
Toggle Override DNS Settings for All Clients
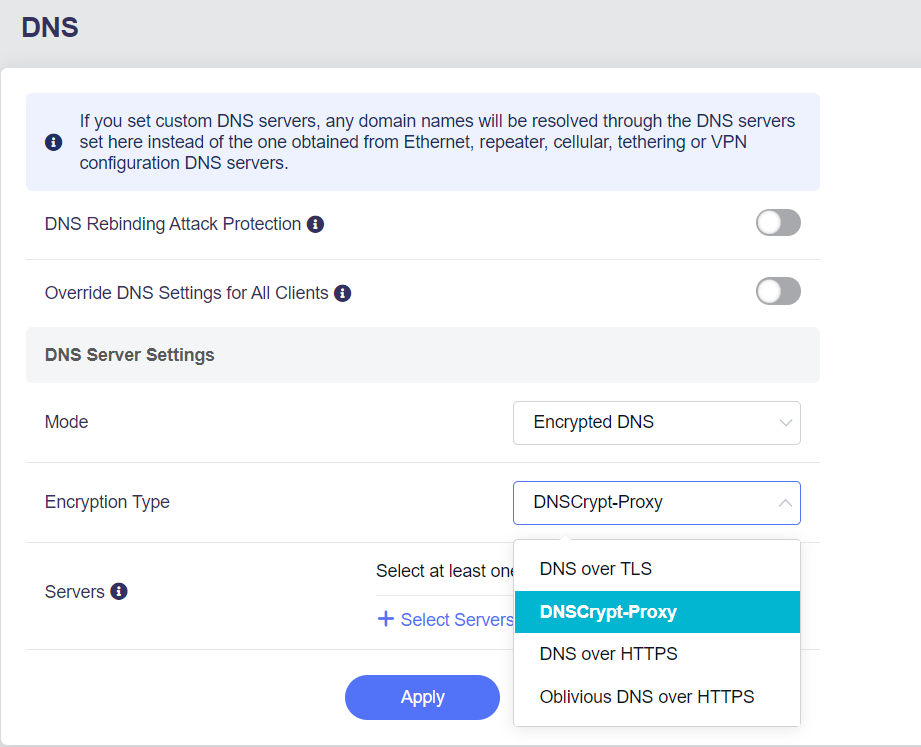(x=778, y=291)
